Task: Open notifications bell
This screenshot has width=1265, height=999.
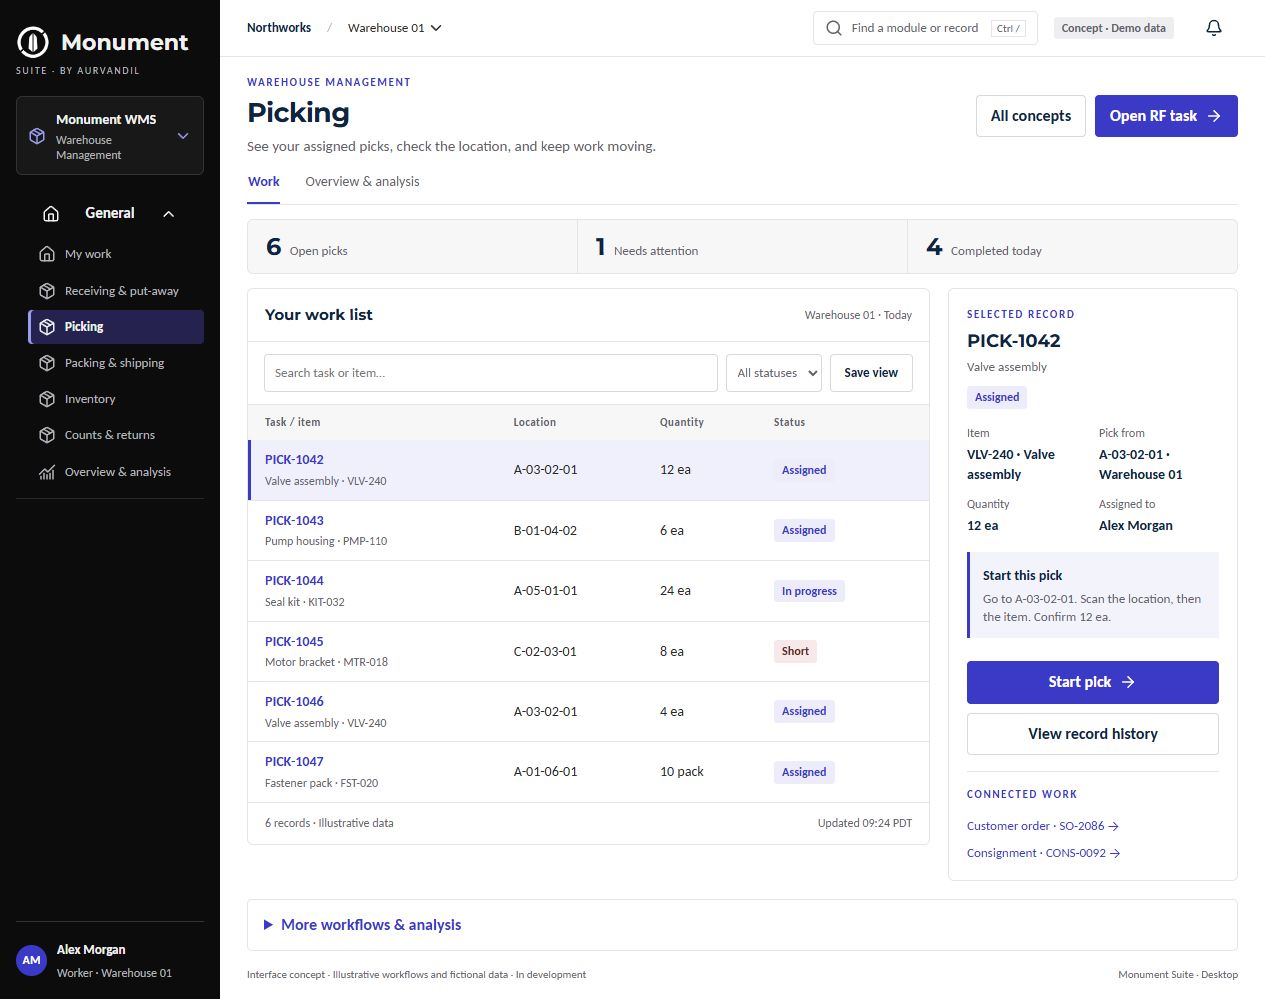Action: (1214, 28)
